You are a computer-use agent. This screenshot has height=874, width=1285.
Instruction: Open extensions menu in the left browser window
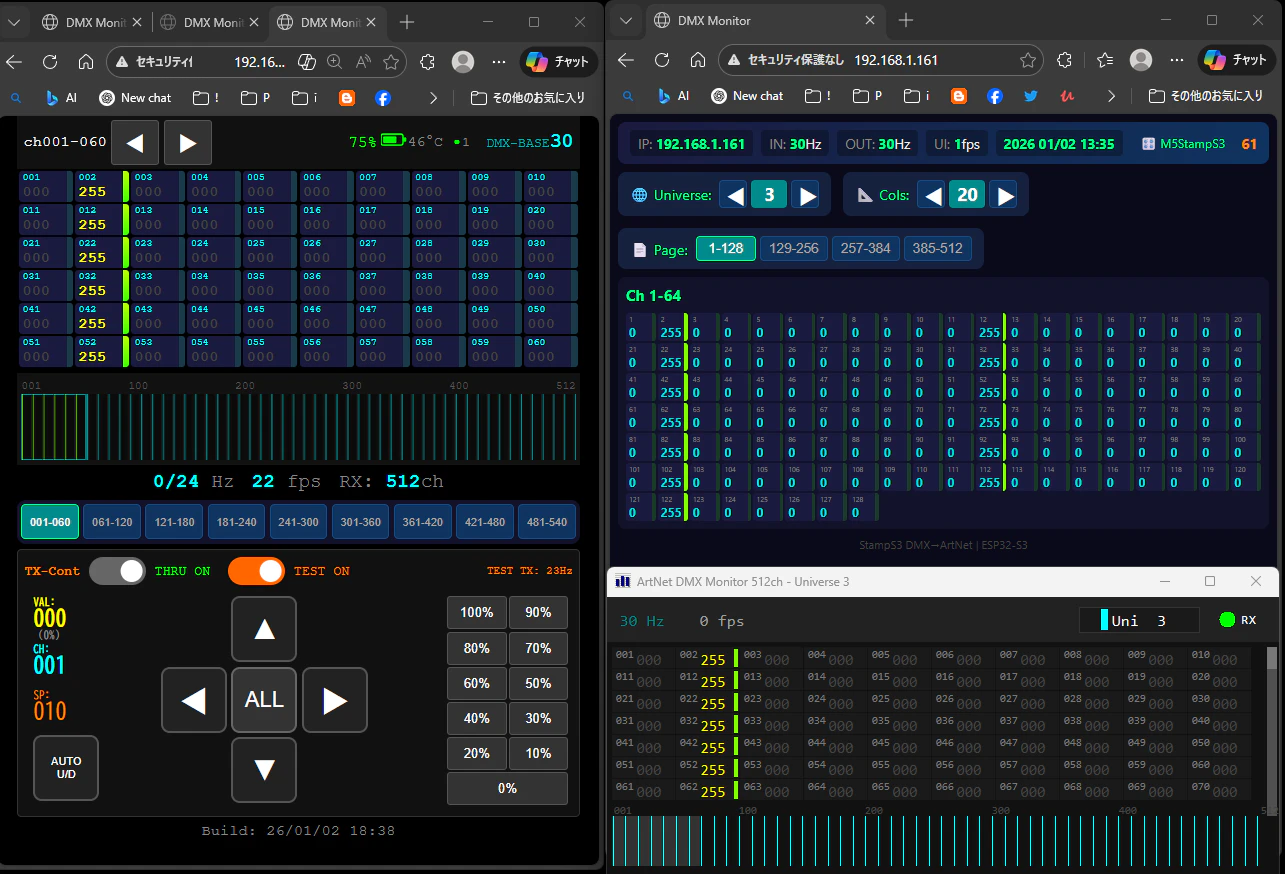coord(427,62)
